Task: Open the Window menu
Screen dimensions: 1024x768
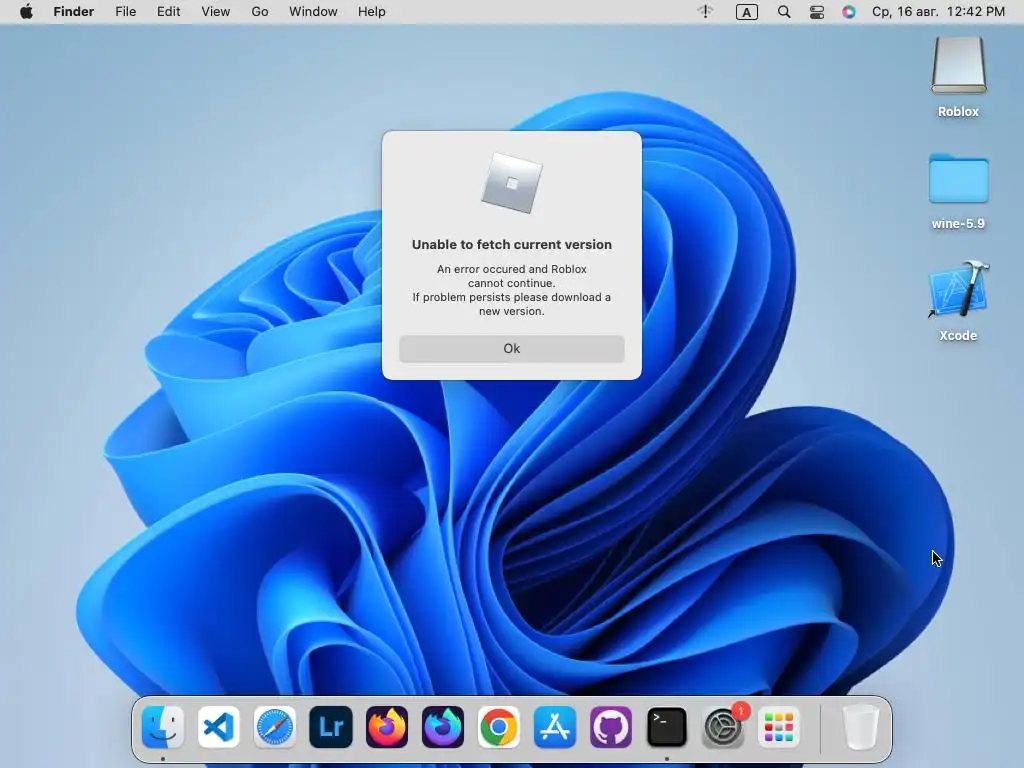Action: pos(313,12)
